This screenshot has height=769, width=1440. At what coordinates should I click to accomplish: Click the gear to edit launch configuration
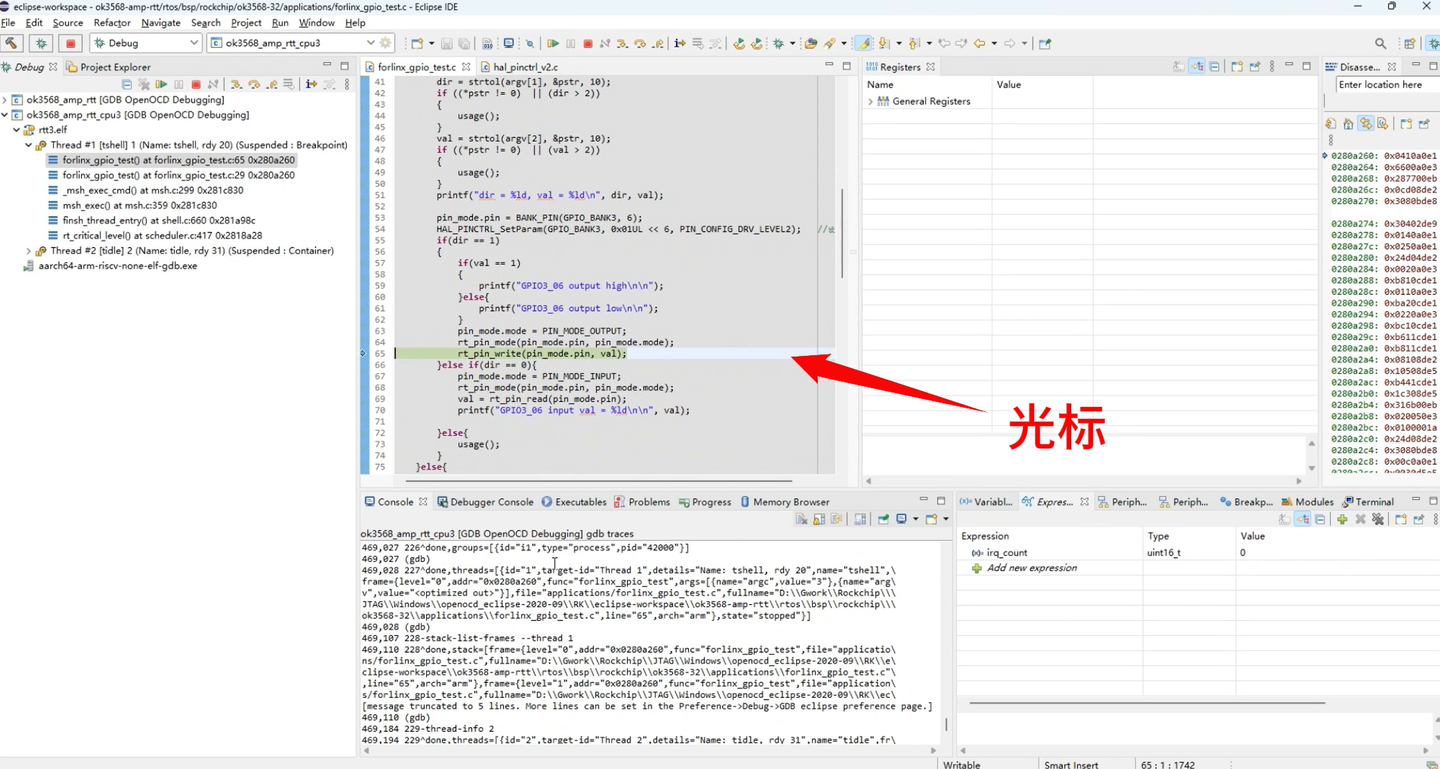click(386, 43)
